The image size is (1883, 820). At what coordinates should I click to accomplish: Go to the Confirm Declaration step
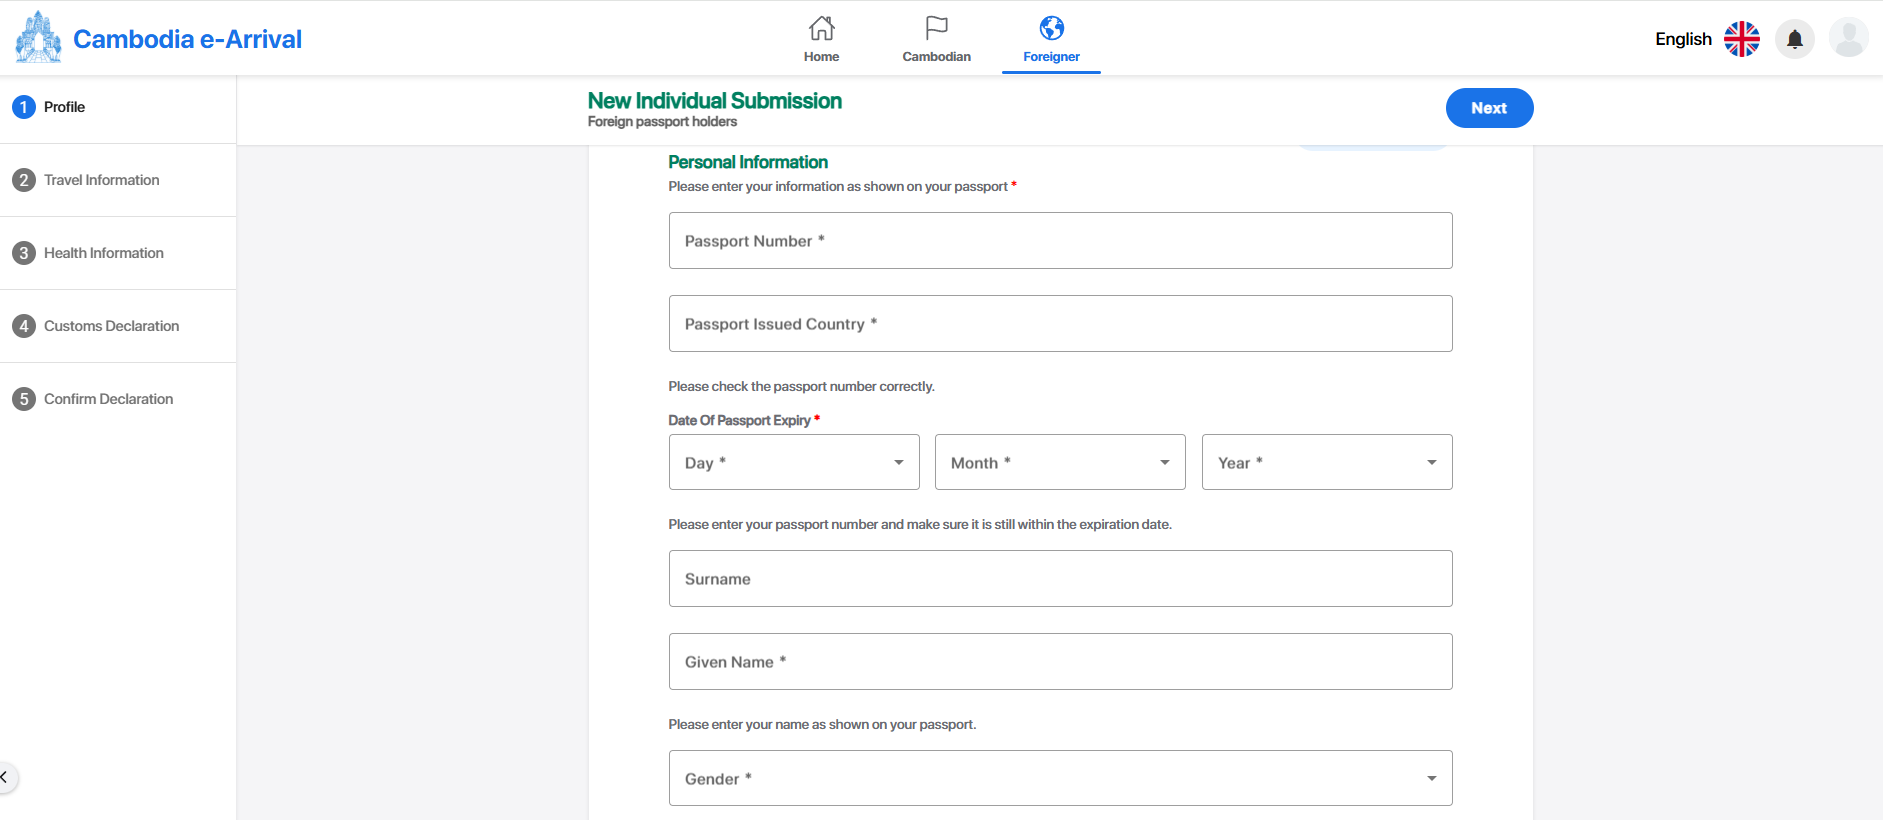pyautogui.click(x=109, y=399)
